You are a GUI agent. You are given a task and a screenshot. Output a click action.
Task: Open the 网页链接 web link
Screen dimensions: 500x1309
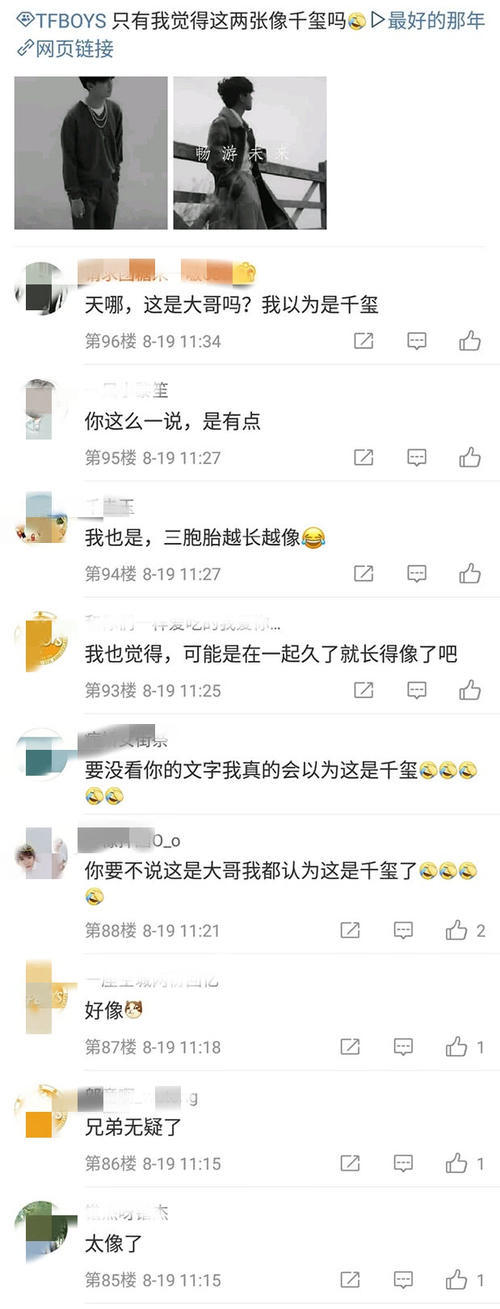pos(66,48)
